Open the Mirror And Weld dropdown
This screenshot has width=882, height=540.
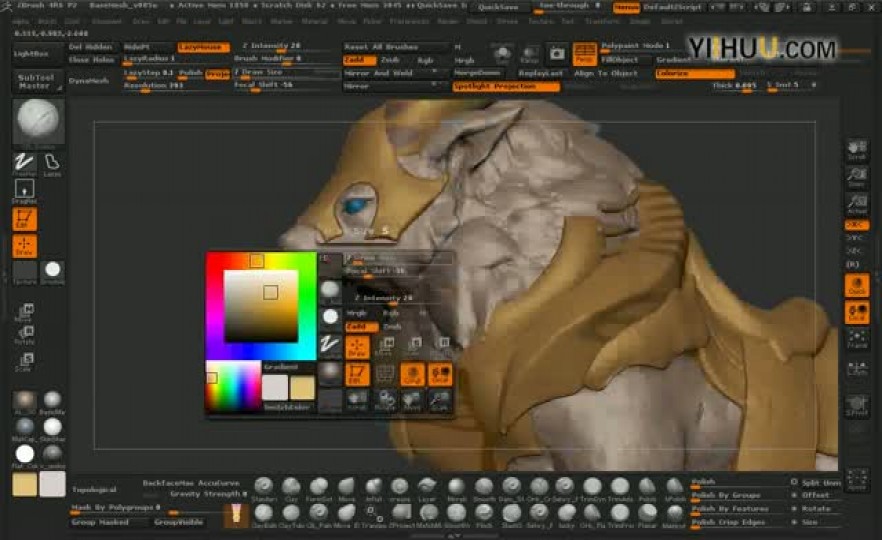(x=396, y=73)
